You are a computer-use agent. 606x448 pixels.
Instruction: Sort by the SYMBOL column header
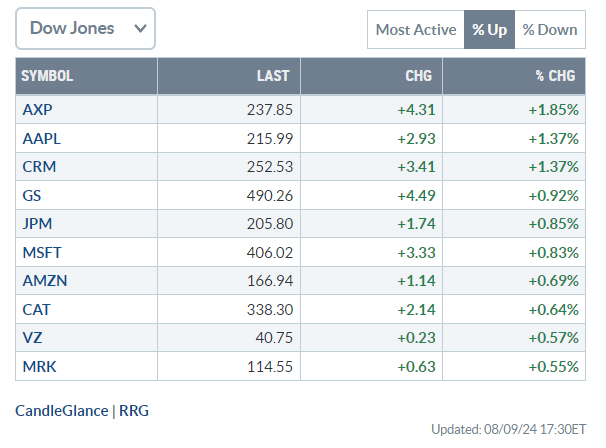point(47,76)
